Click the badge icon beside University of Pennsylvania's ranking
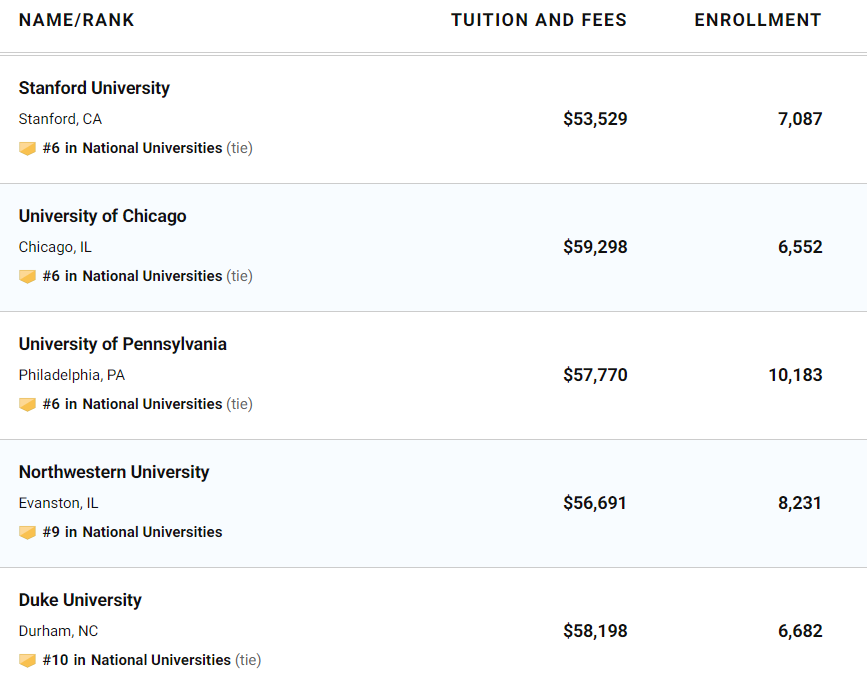867x692 pixels. 27,405
